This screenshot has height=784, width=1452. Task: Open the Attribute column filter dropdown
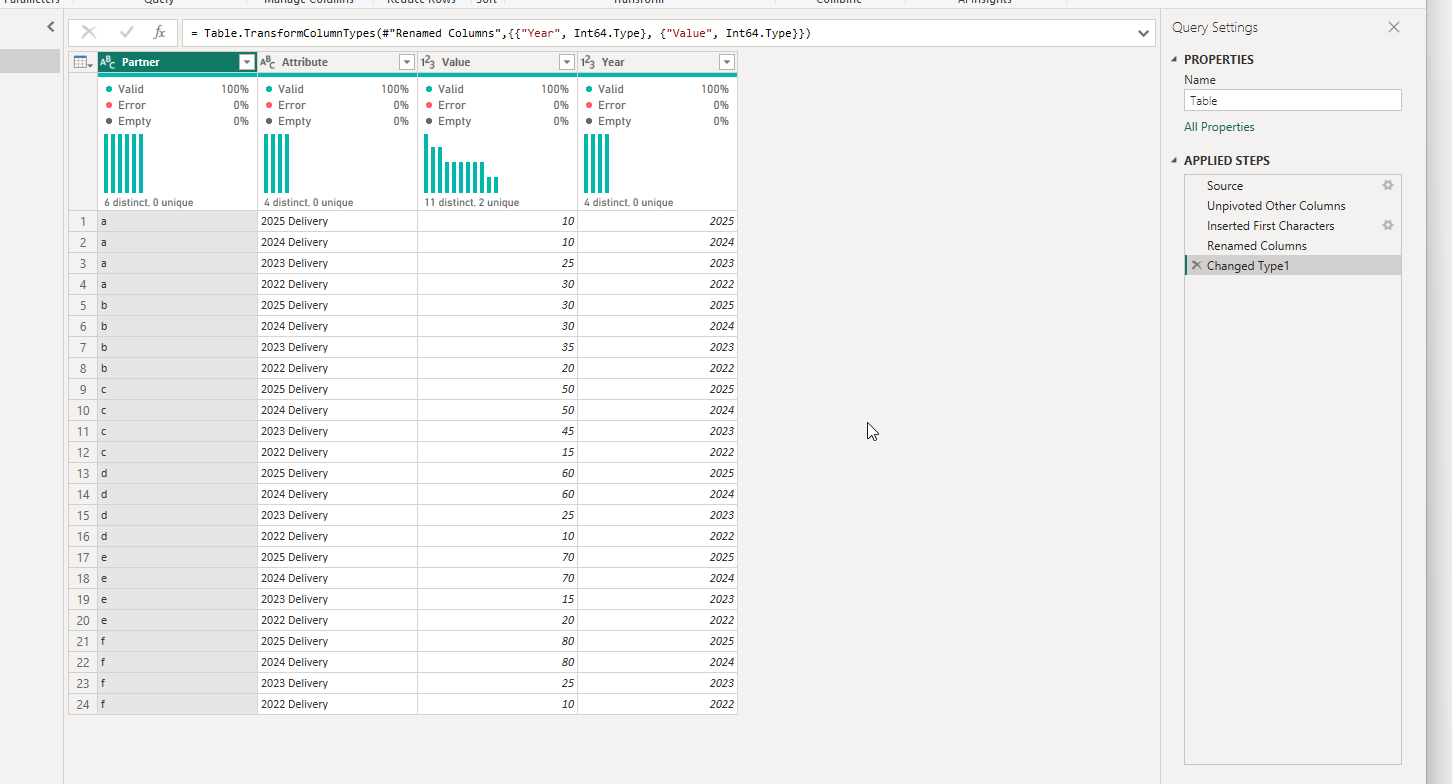coord(407,62)
